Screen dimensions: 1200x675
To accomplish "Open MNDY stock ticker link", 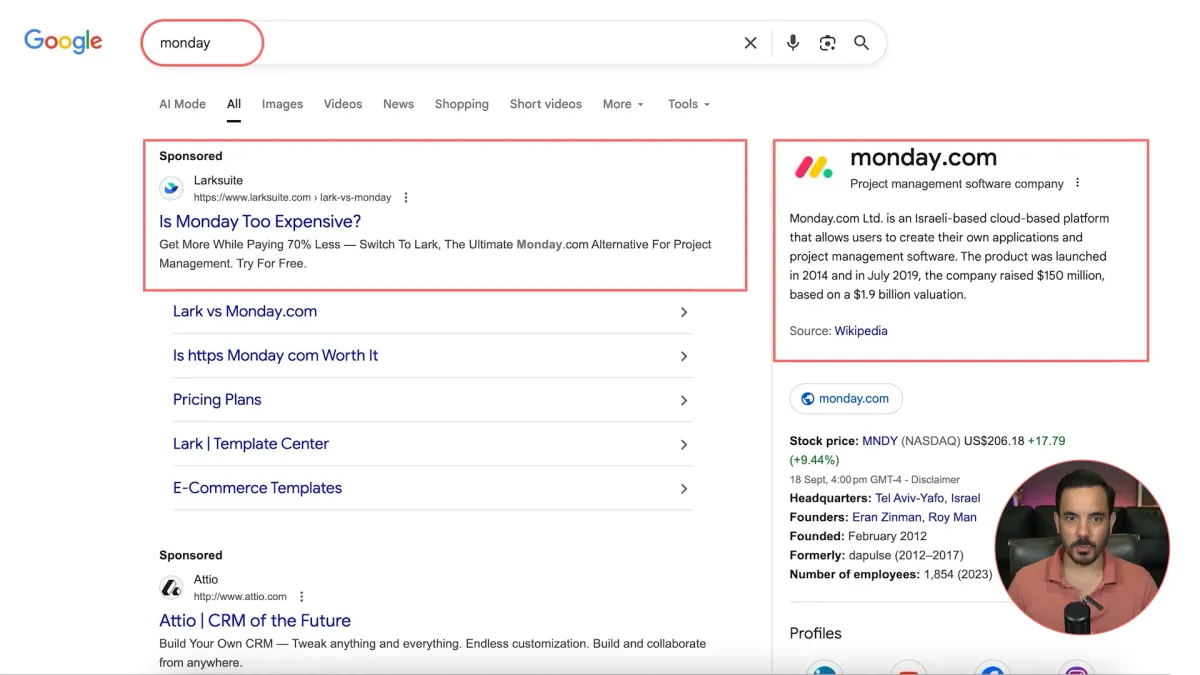I will [880, 440].
